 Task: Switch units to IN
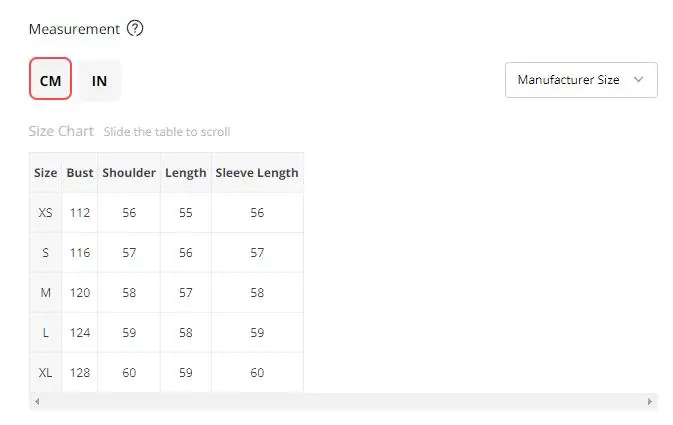pos(99,81)
